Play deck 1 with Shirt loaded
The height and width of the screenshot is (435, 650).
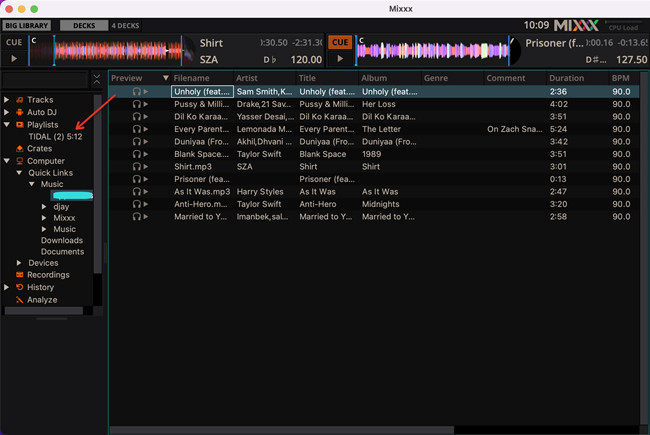[14, 58]
